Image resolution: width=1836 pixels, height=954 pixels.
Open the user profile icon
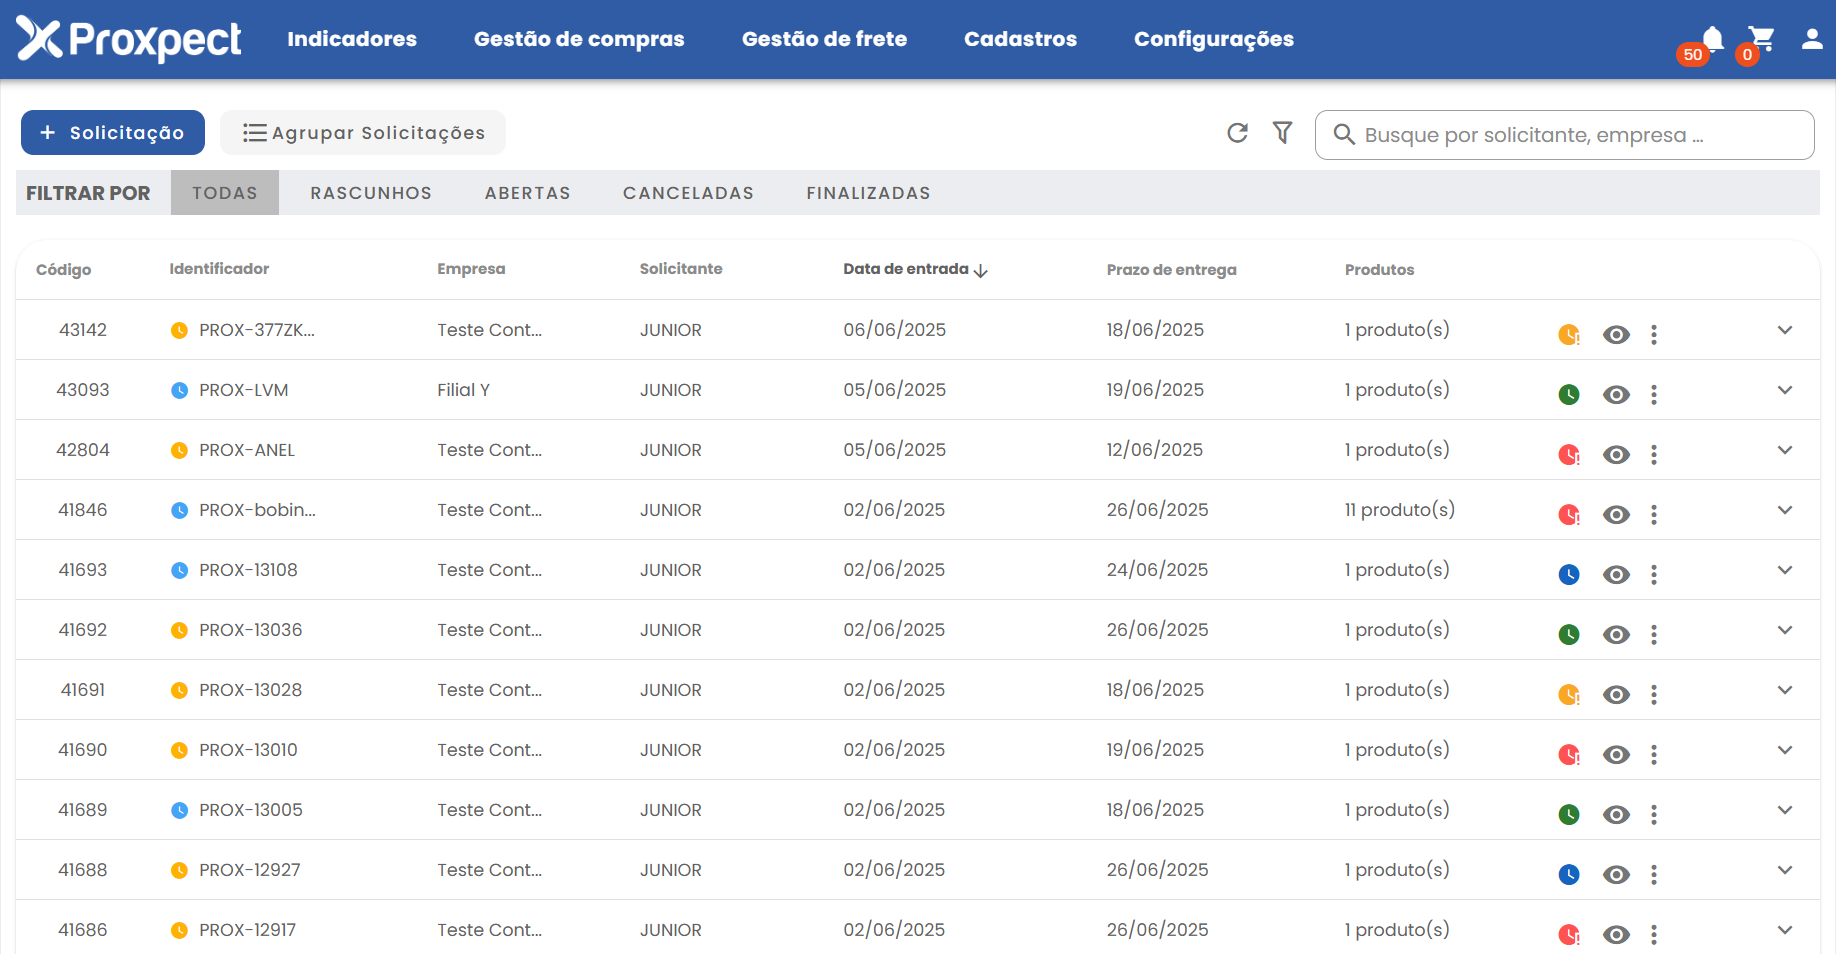(1811, 39)
